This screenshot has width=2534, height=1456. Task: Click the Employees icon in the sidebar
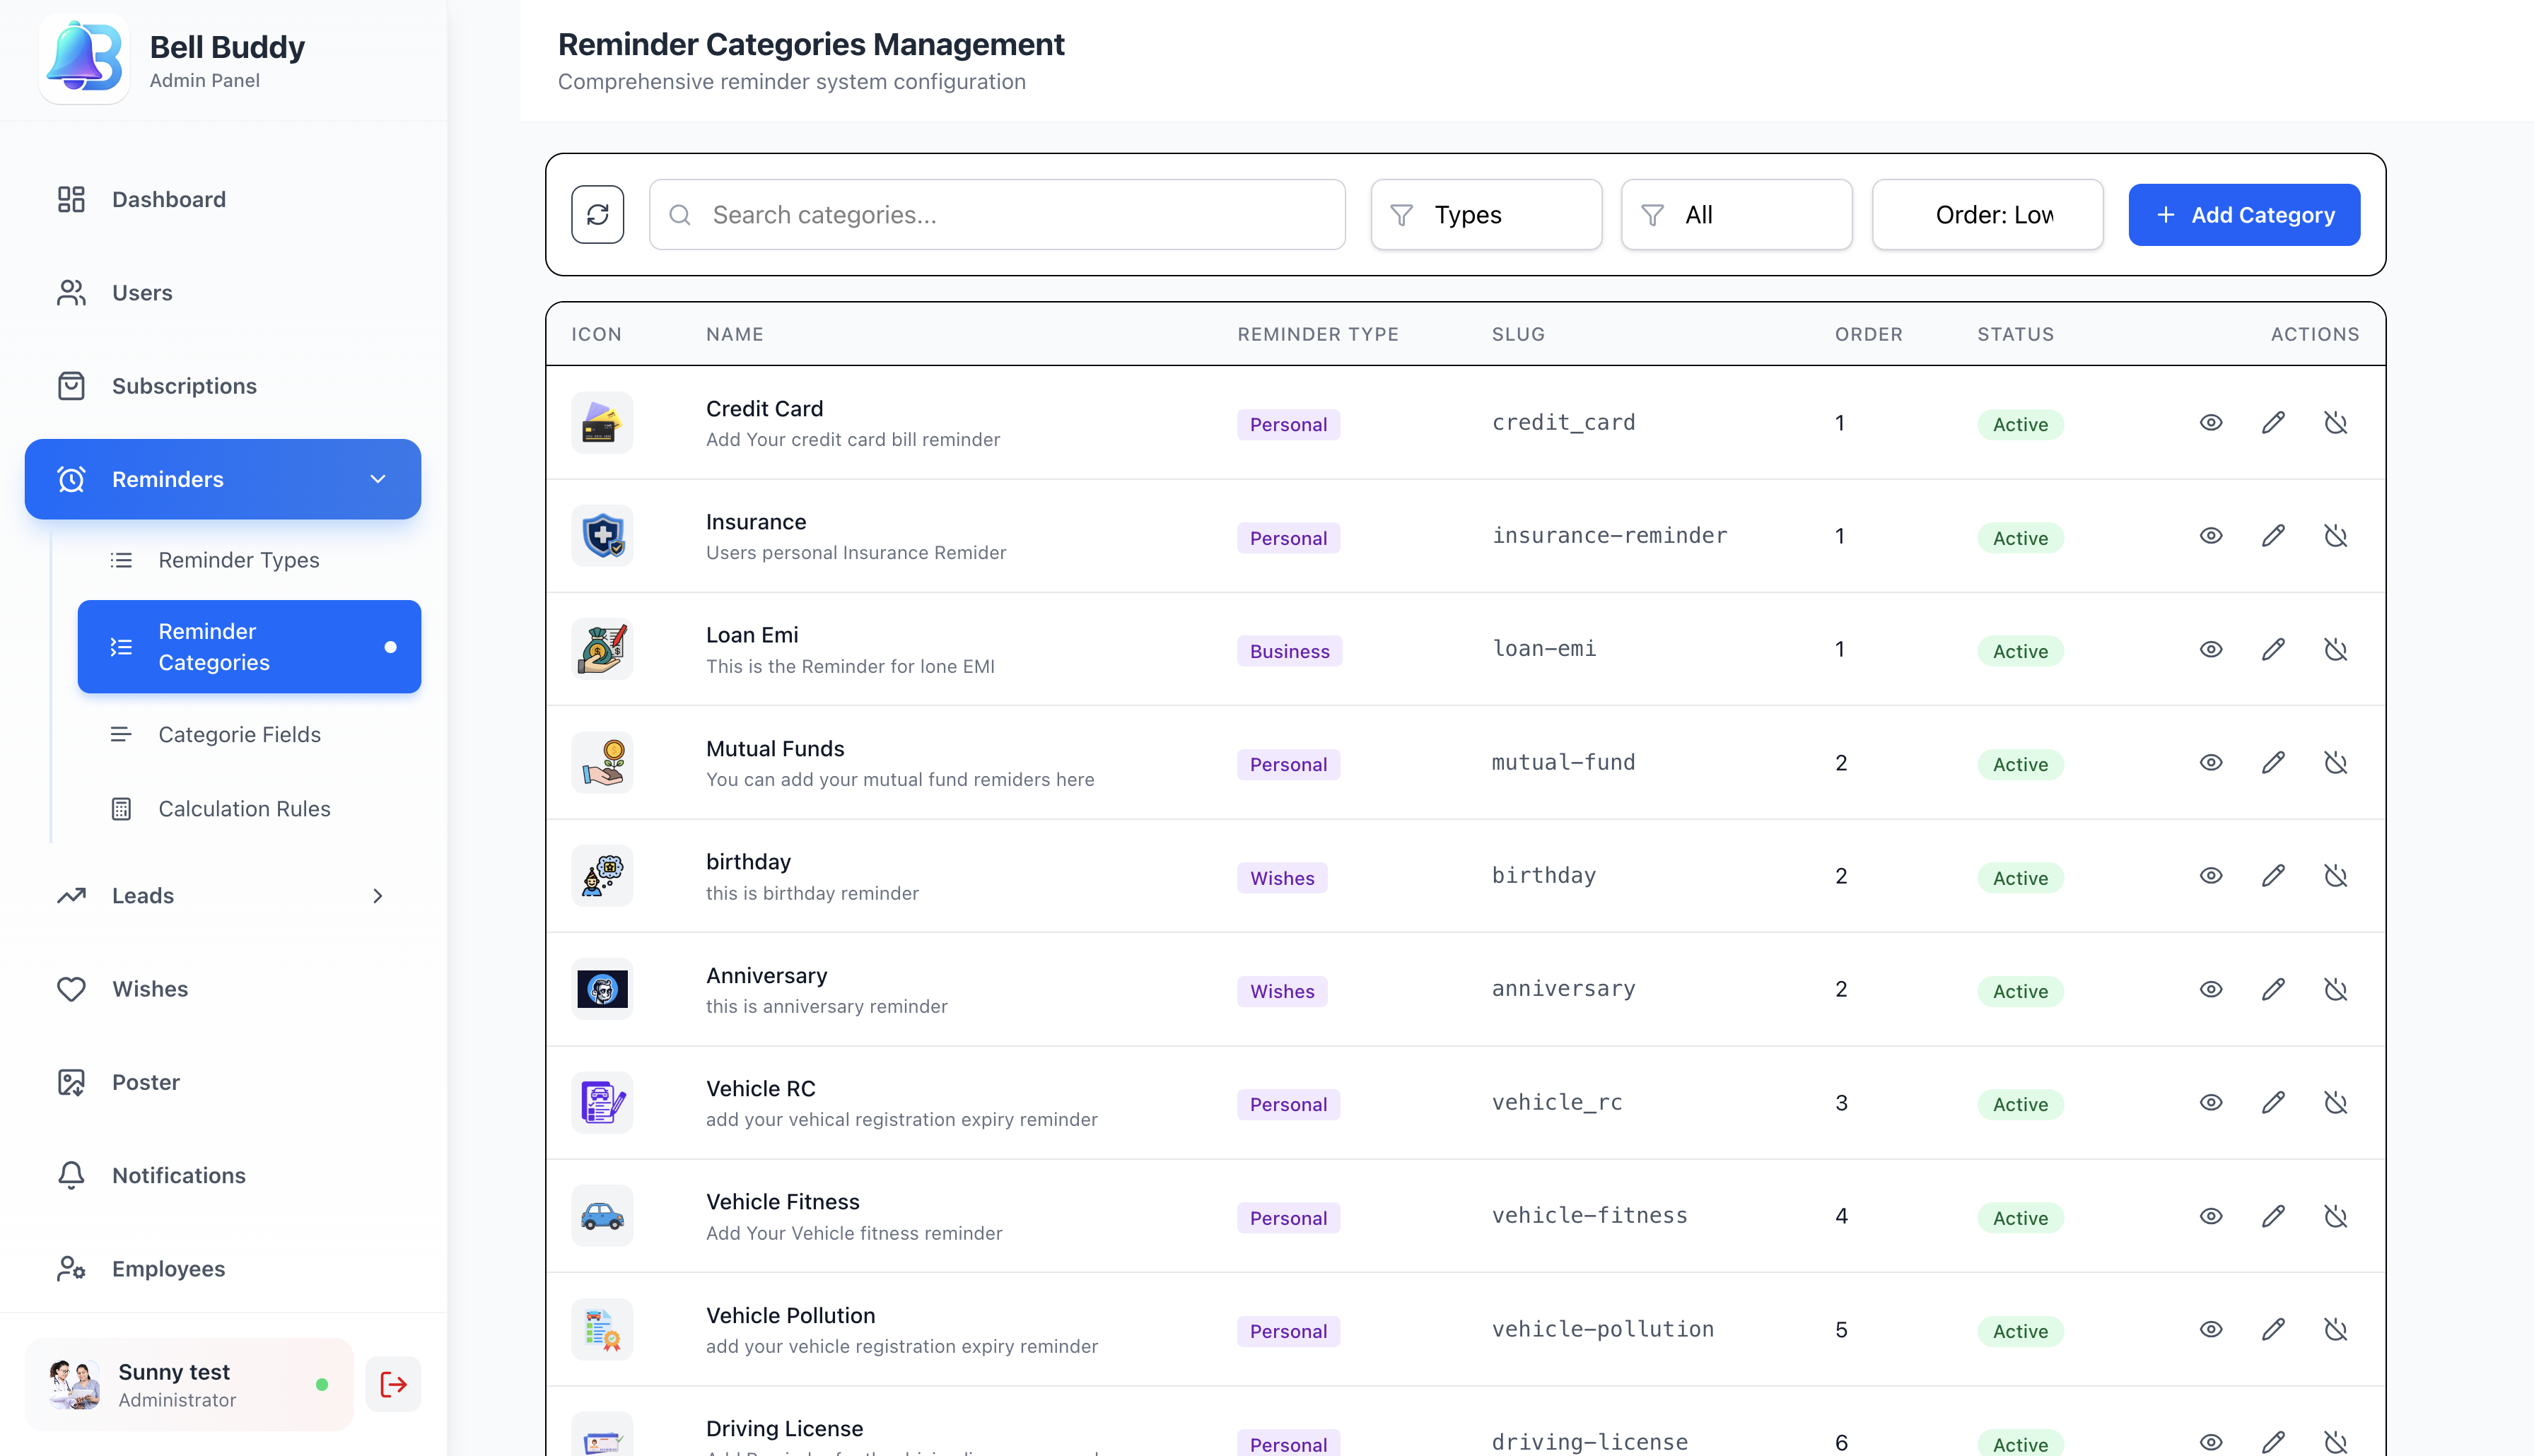tap(71, 1268)
